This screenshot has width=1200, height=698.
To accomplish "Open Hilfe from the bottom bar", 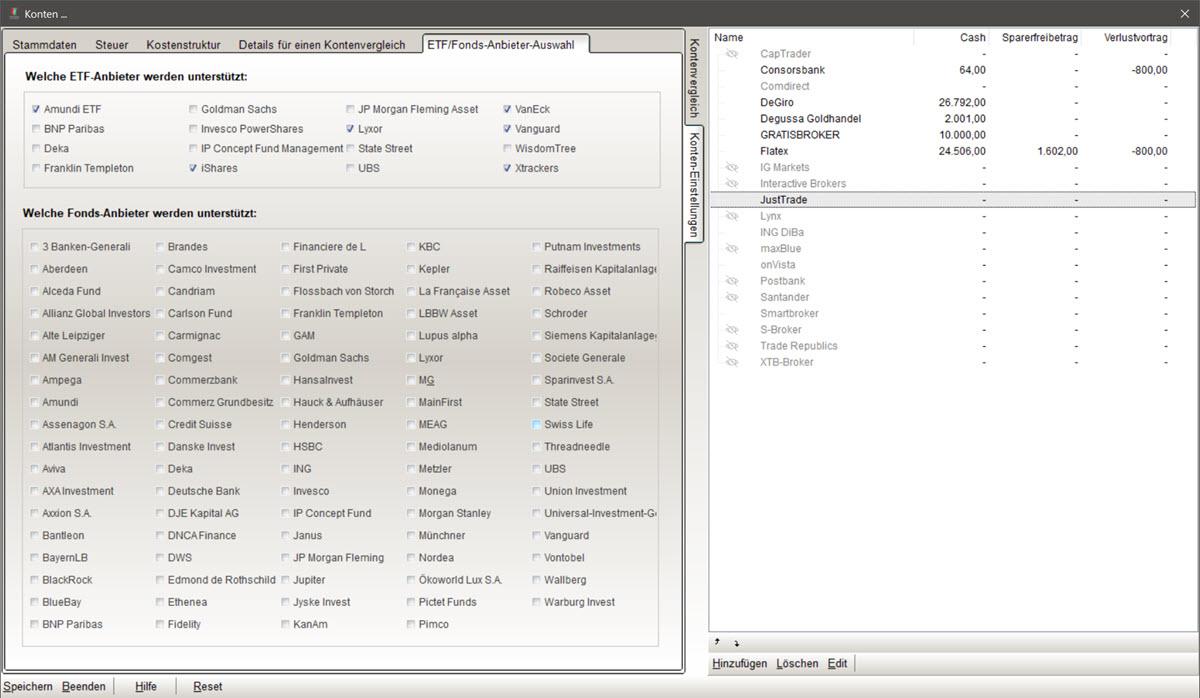I will (146, 687).
